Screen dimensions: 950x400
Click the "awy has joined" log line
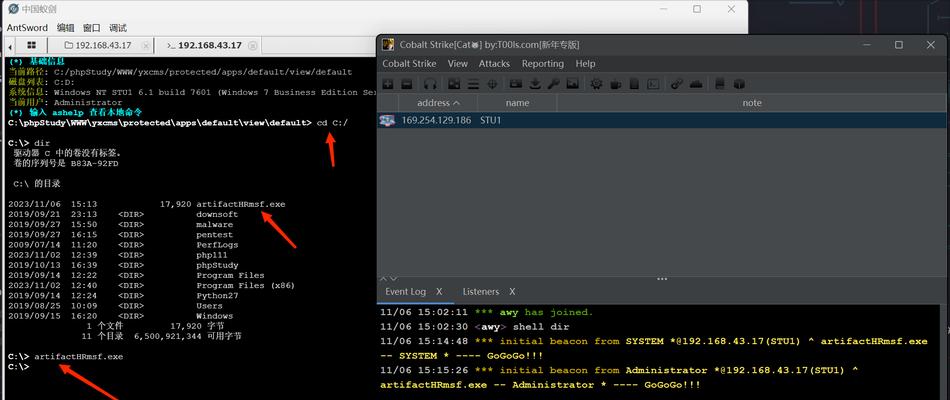[x=487, y=312]
